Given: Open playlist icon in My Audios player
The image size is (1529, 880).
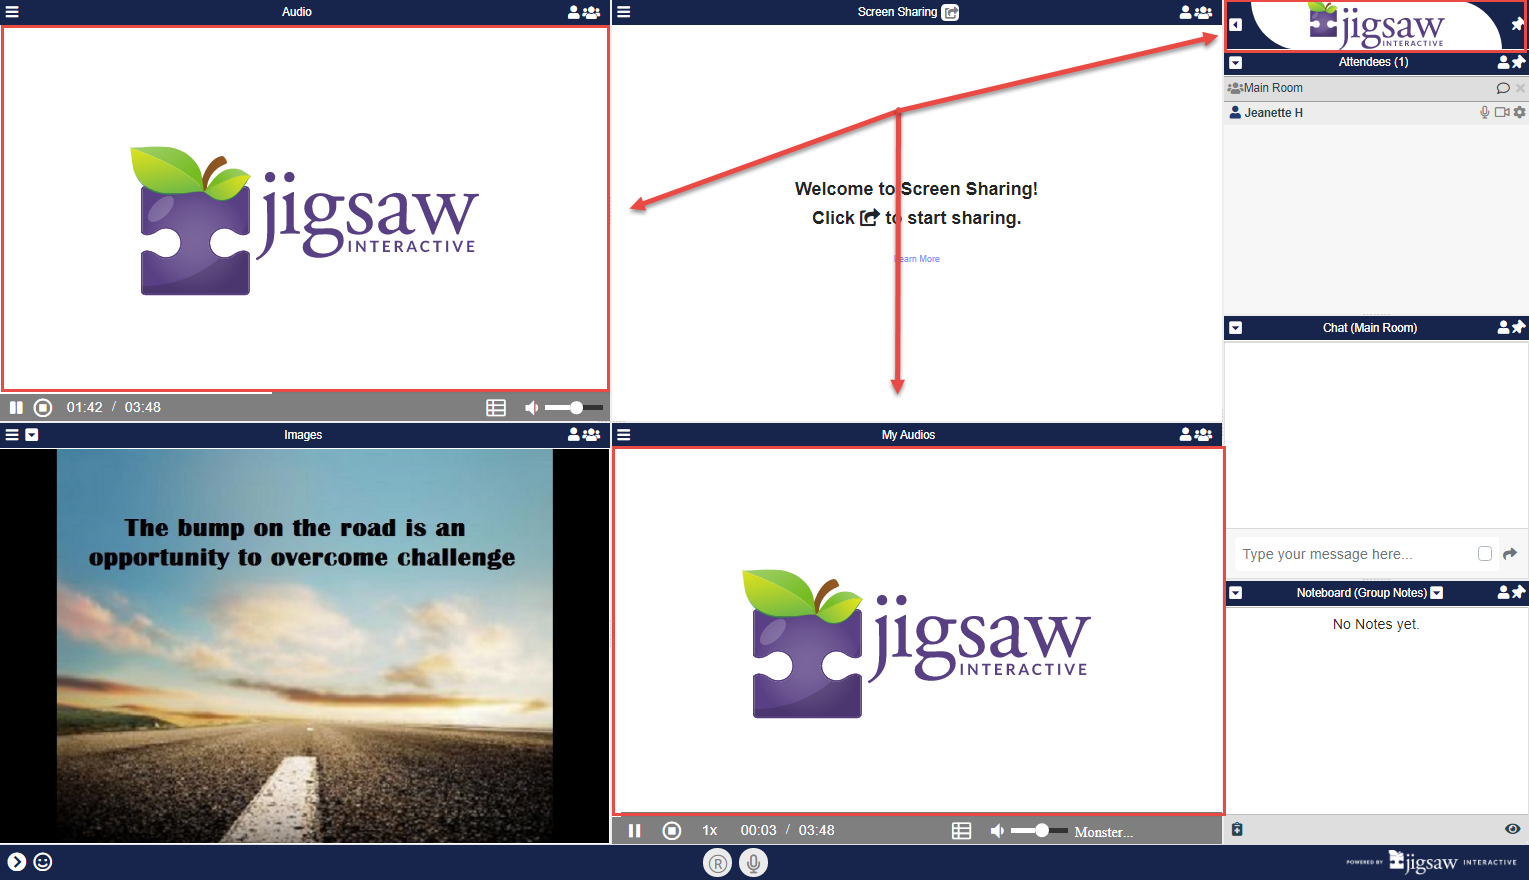Looking at the screenshot, I should [x=961, y=831].
